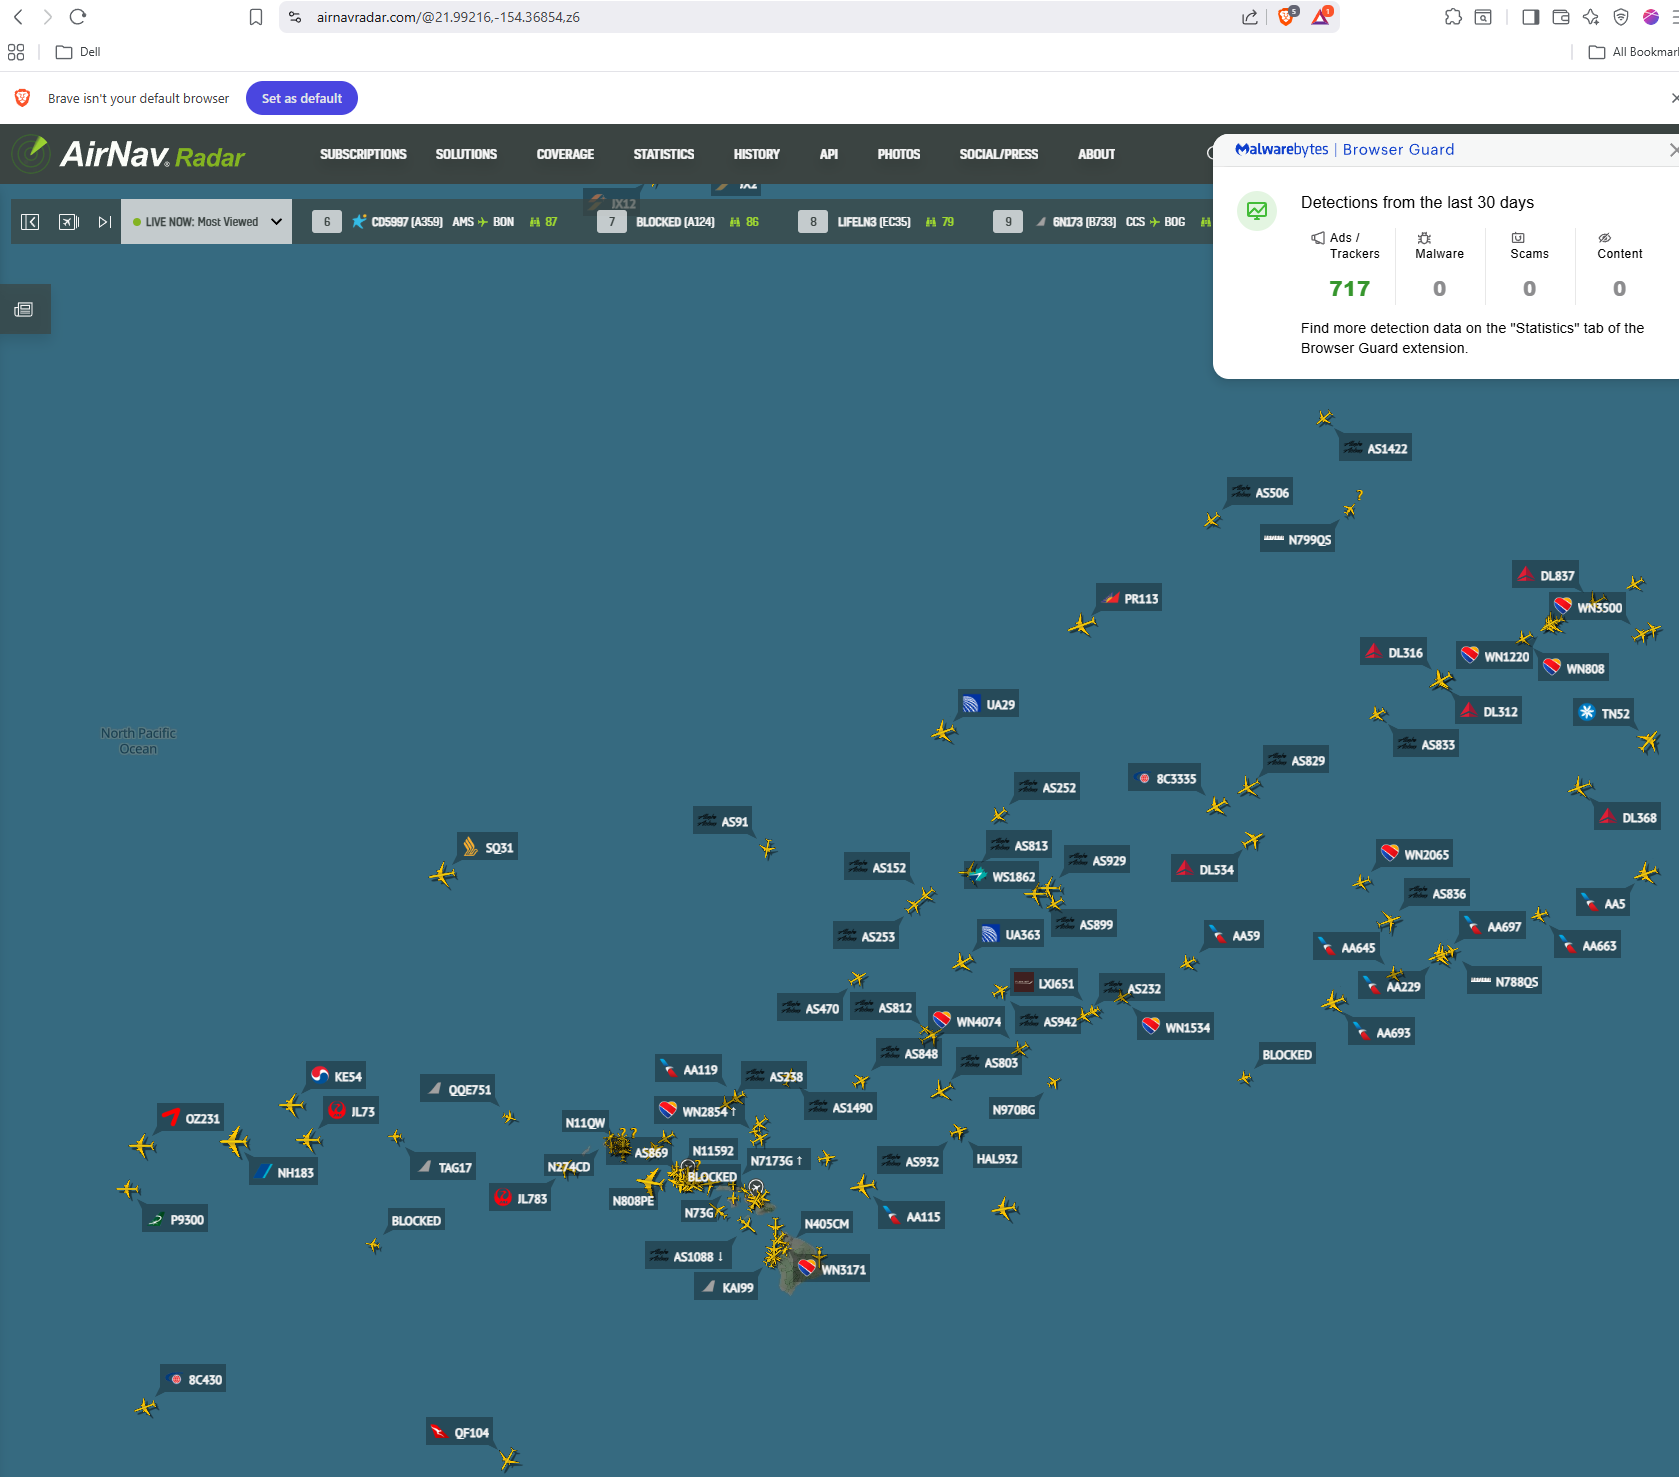Toggle the browser sidebar panel
The height and width of the screenshot is (1477, 1679).
pyautogui.click(x=1530, y=17)
